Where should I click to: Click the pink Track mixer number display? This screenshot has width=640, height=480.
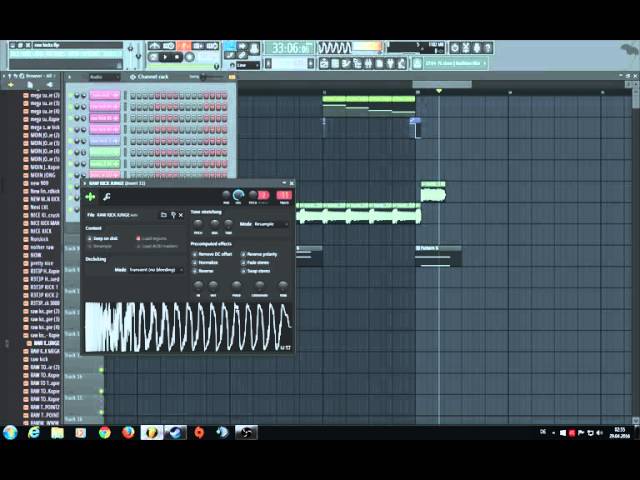(284, 196)
